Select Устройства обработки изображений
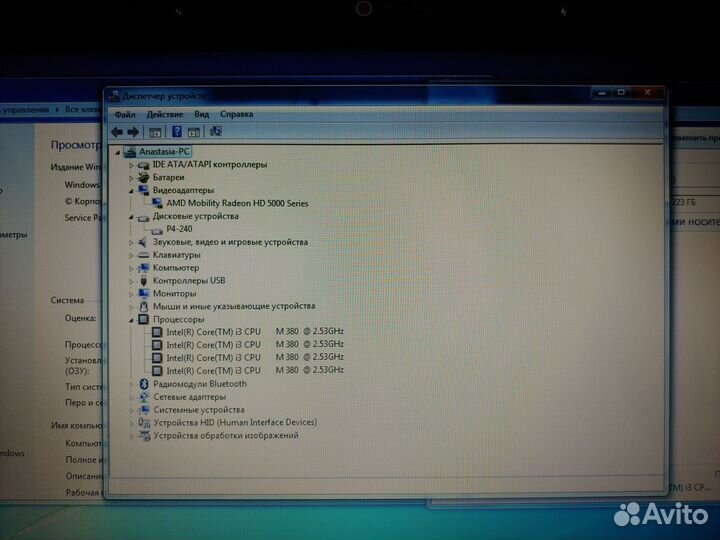The height and width of the screenshot is (540, 720). pyautogui.click(x=226, y=435)
